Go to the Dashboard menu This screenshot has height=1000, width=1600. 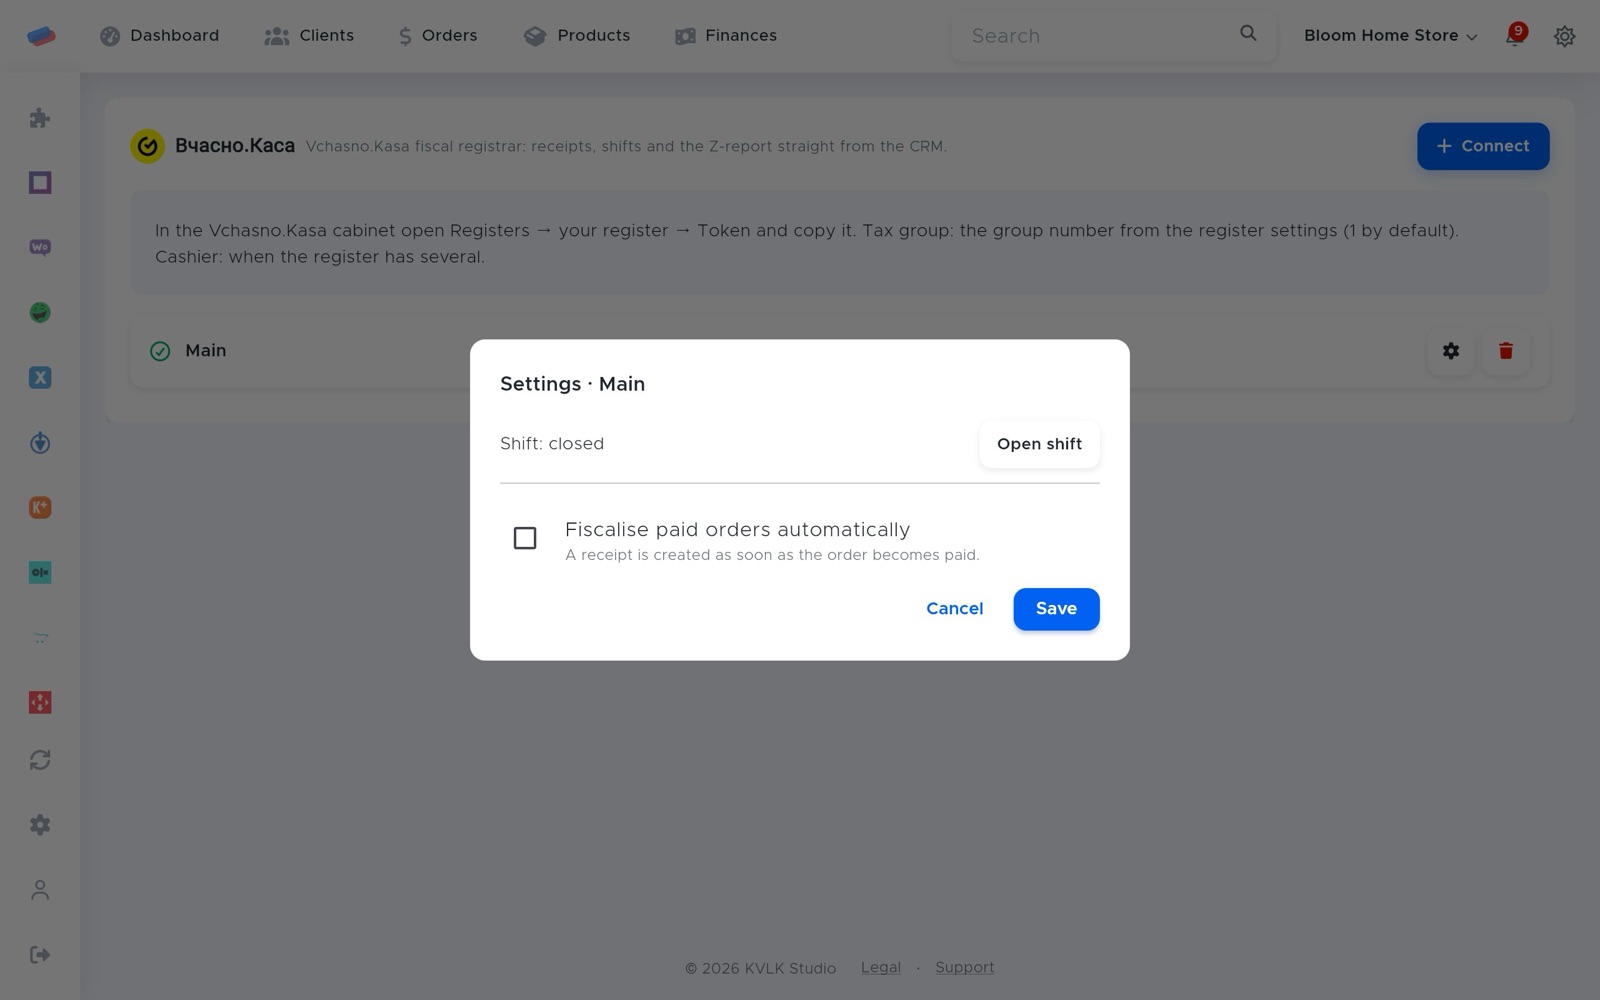pos(160,36)
